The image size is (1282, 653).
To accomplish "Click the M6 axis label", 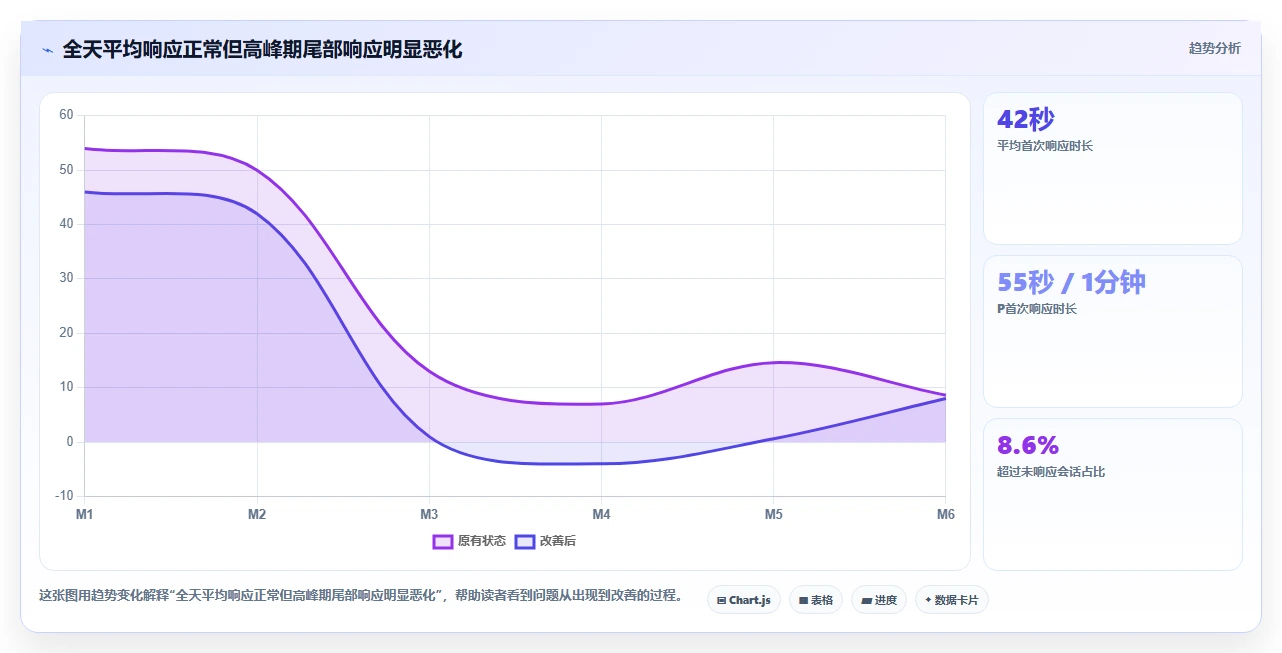I will click(x=945, y=514).
